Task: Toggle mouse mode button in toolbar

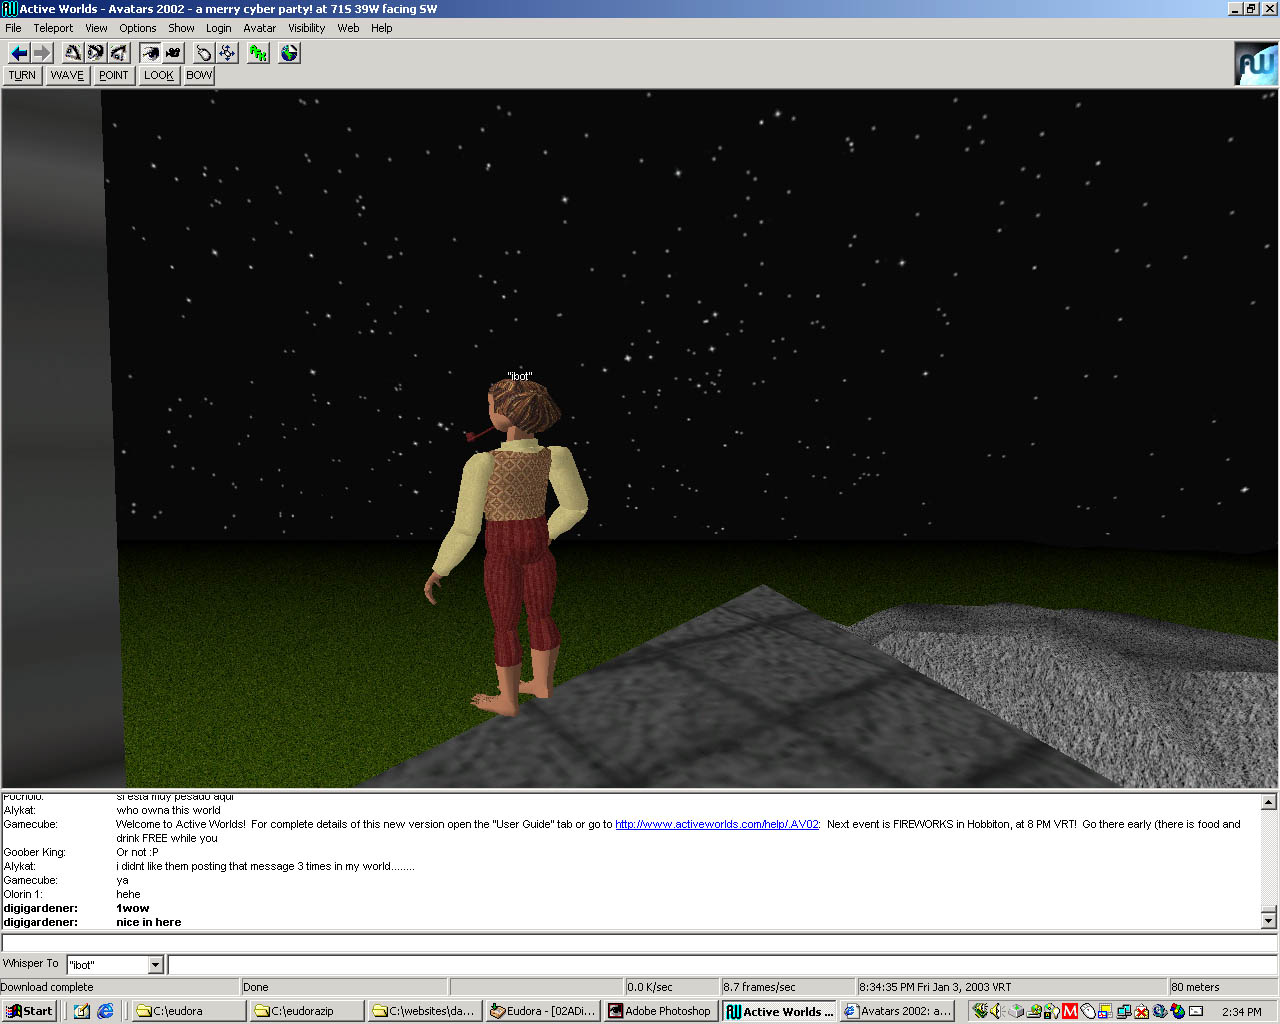Action: coord(204,53)
